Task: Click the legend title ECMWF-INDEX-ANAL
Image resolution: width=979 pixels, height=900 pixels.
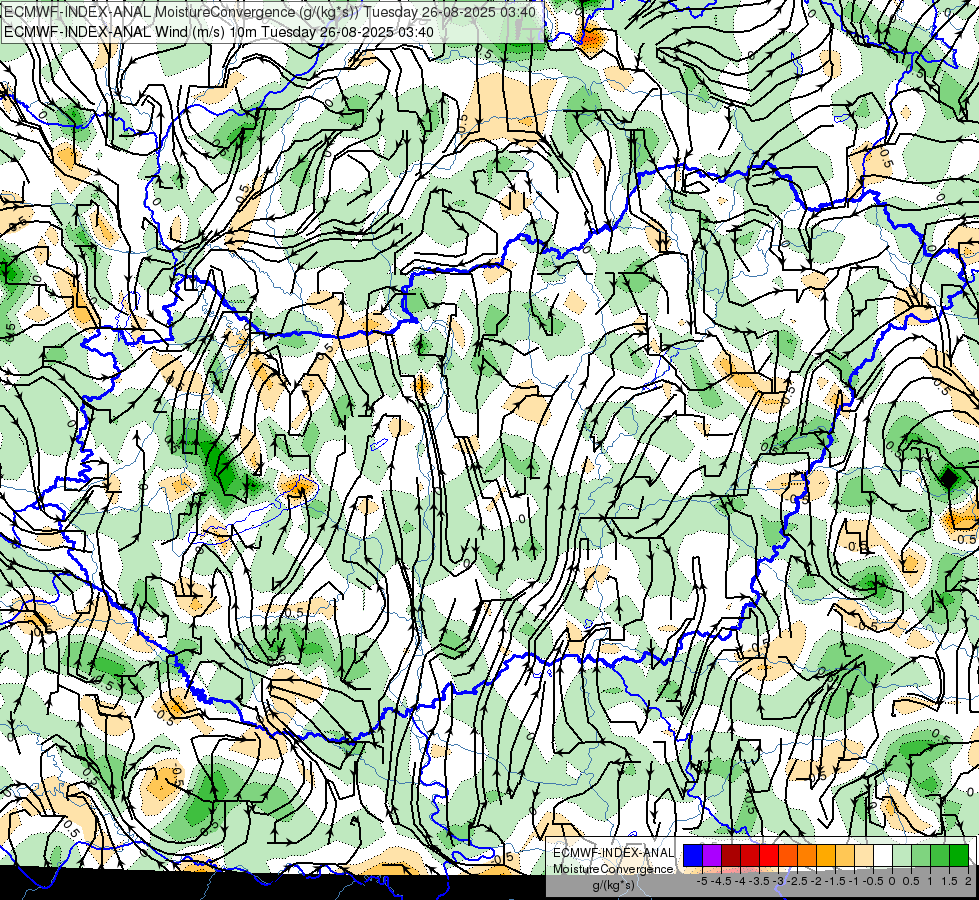Action: [613, 853]
